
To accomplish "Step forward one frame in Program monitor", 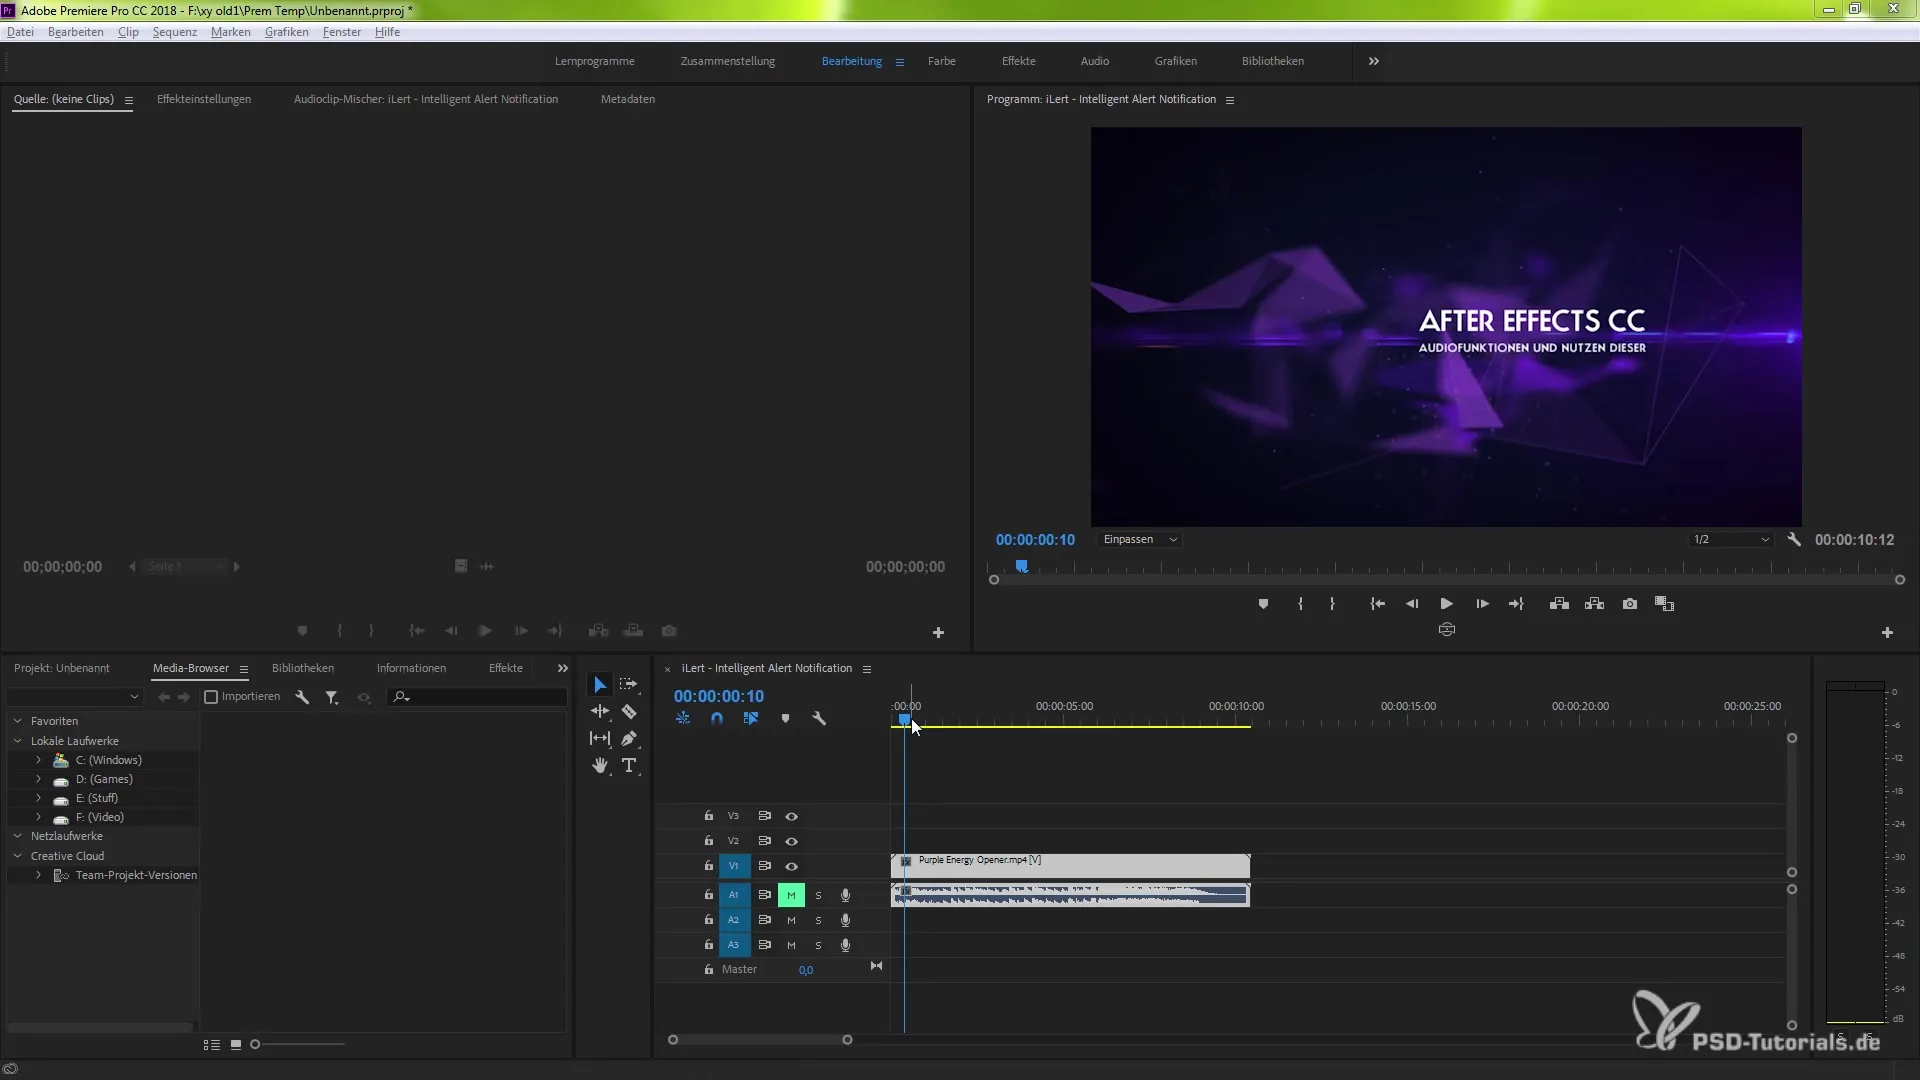I will [x=1482, y=604].
